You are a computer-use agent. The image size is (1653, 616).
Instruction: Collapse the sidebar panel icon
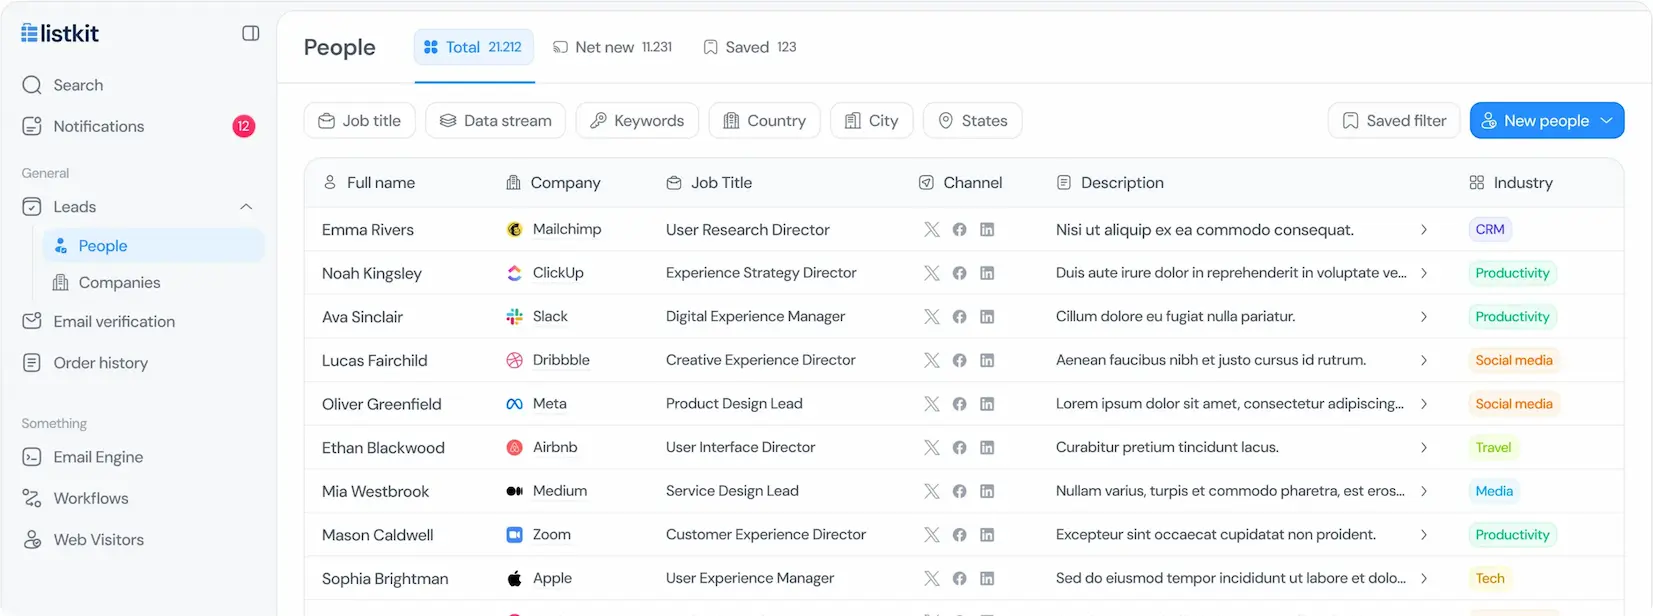point(251,33)
